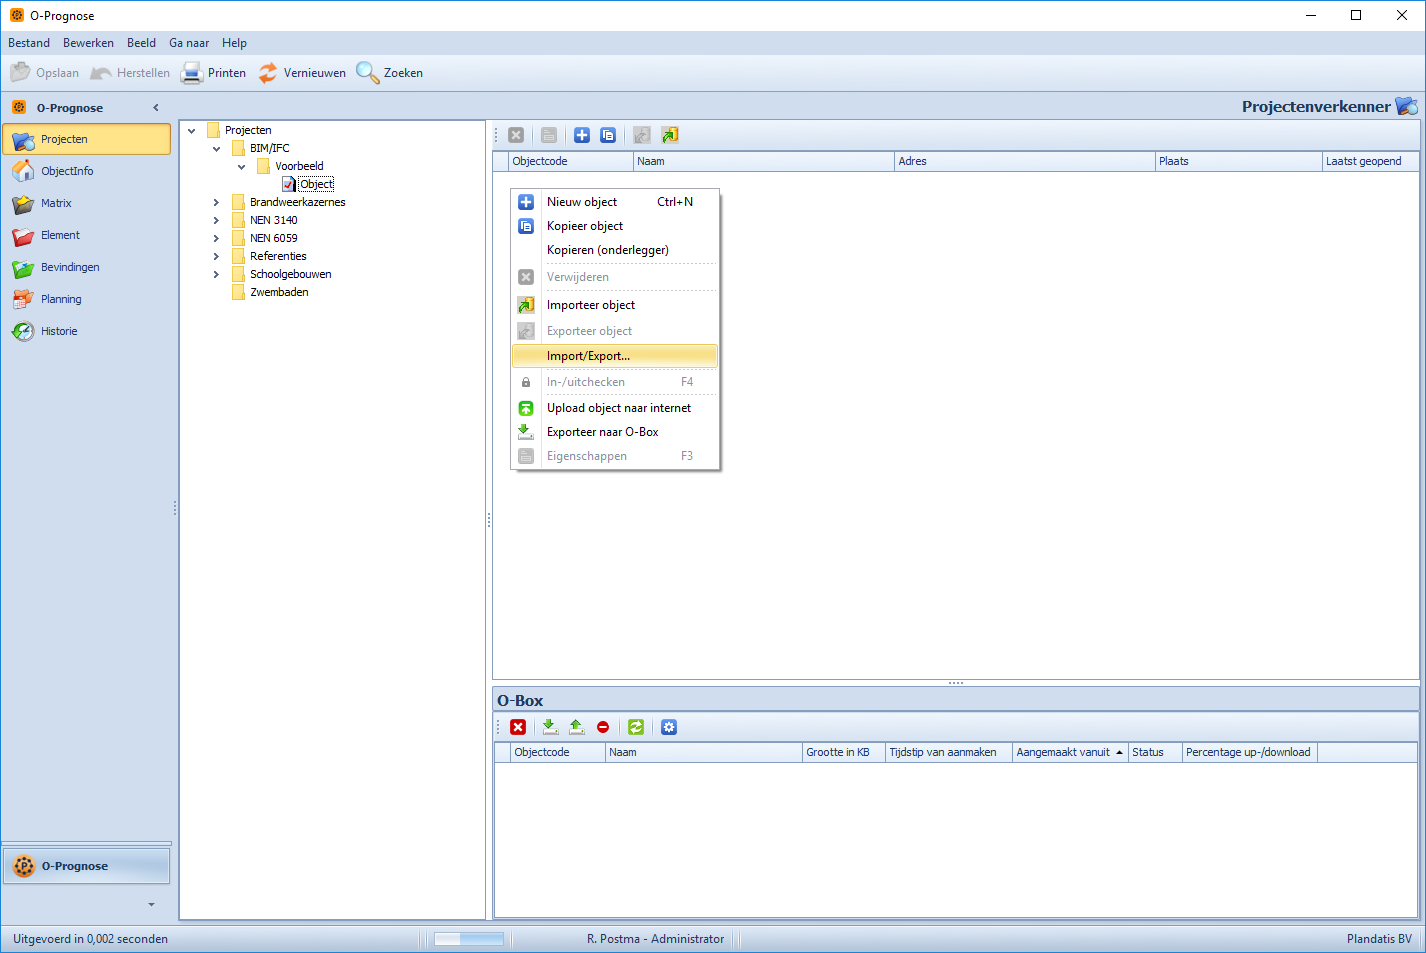The image size is (1426, 953).
Task: Collapse the O-Prognose navigation pane arrow
Action: coord(156,108)
